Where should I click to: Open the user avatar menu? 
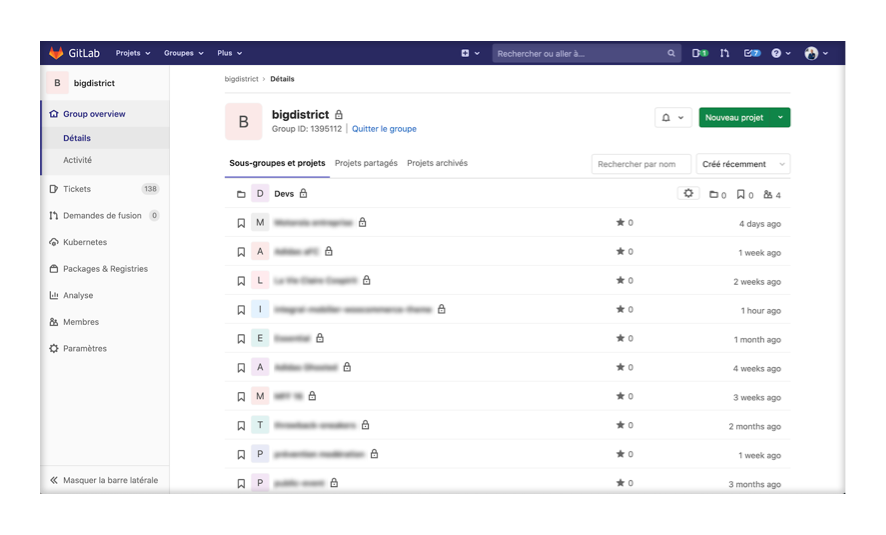click(x=816, y=53)
